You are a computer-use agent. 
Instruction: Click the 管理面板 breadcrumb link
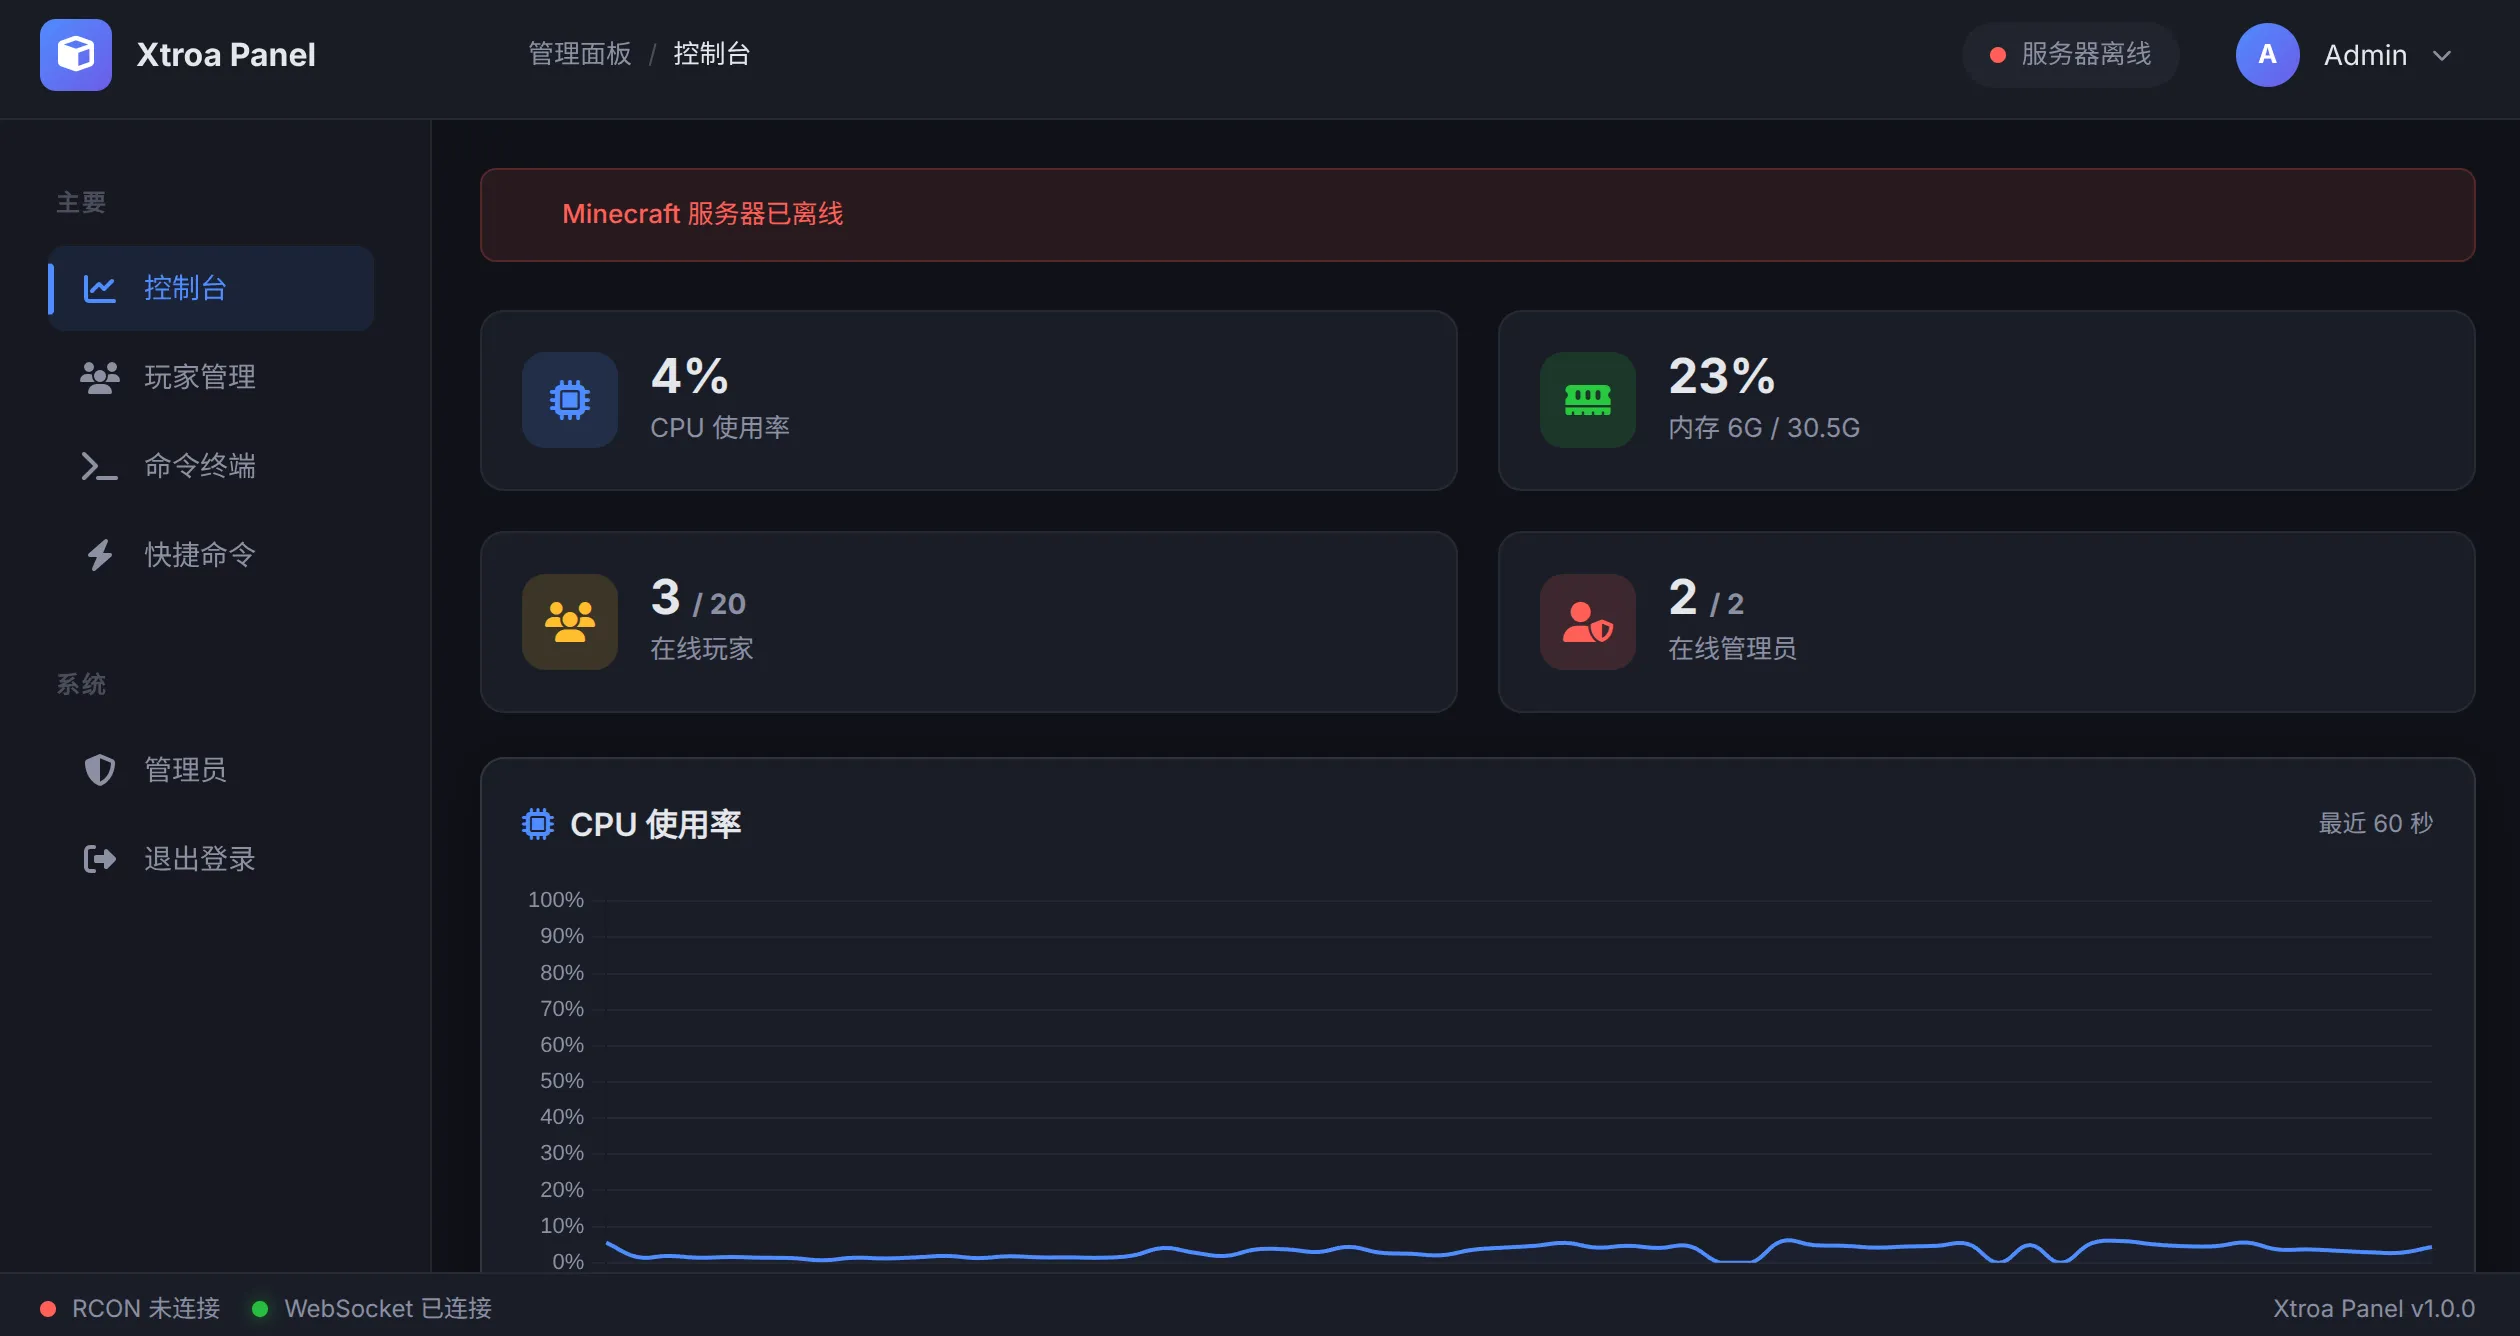pos(579,54)
